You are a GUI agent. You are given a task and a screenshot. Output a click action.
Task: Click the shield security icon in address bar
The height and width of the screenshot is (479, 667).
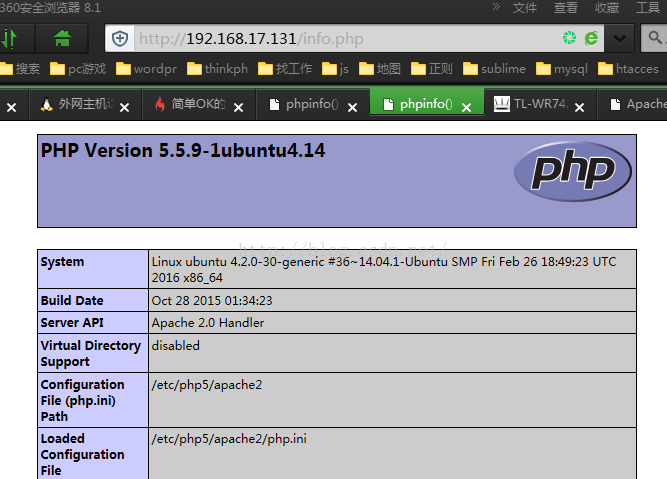click(120, 39)
